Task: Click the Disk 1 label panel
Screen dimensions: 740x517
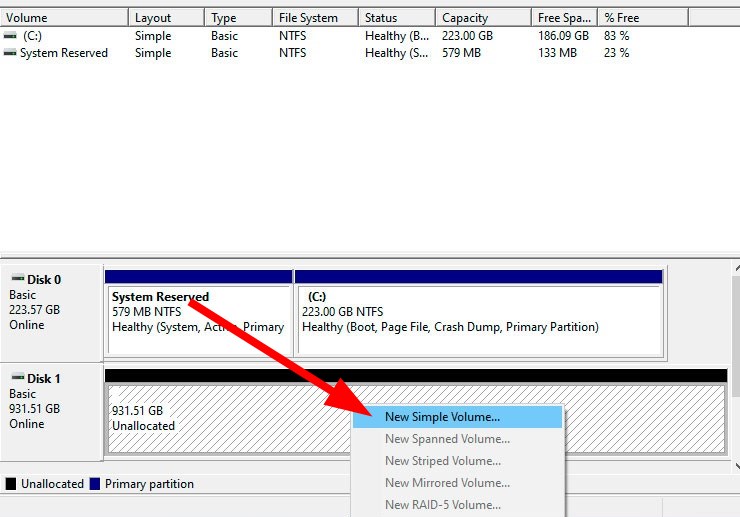Action: pos(51,412)
